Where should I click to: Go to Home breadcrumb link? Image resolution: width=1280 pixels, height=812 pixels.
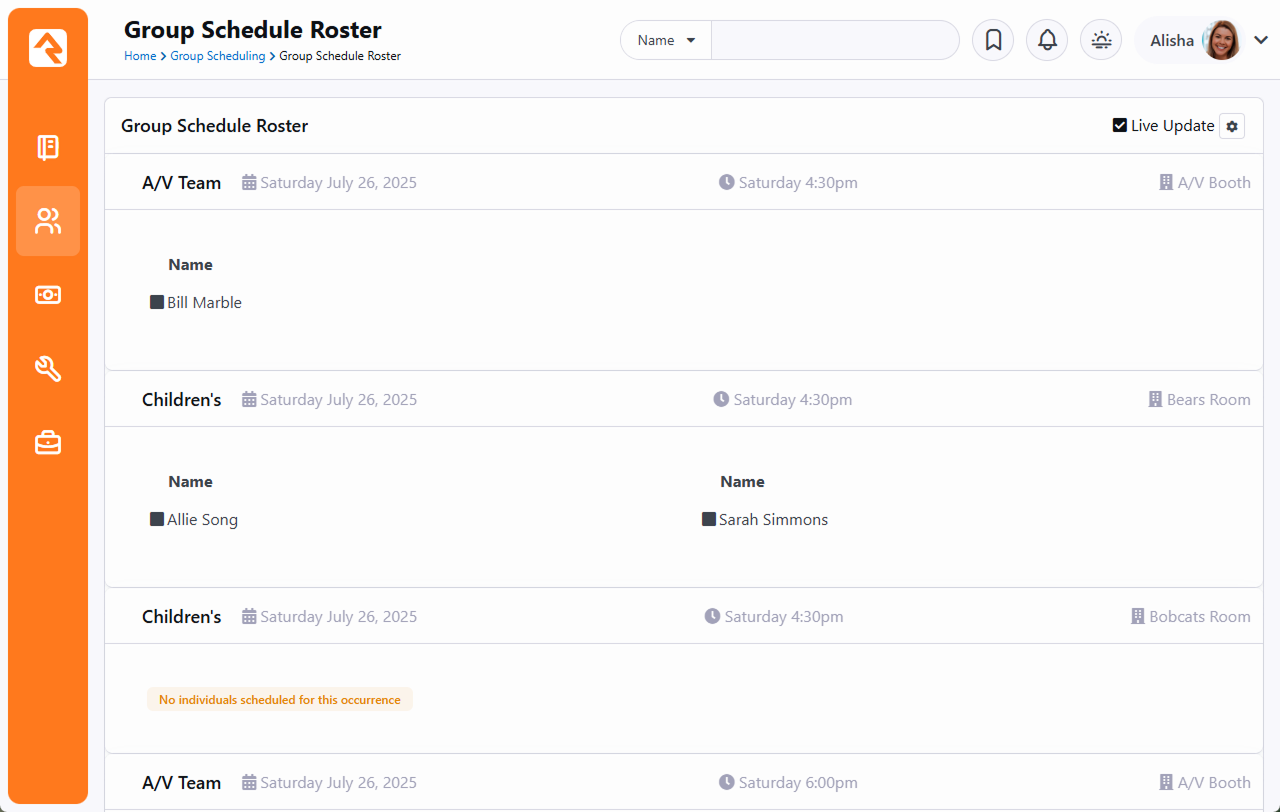click(x=140, y=56)
